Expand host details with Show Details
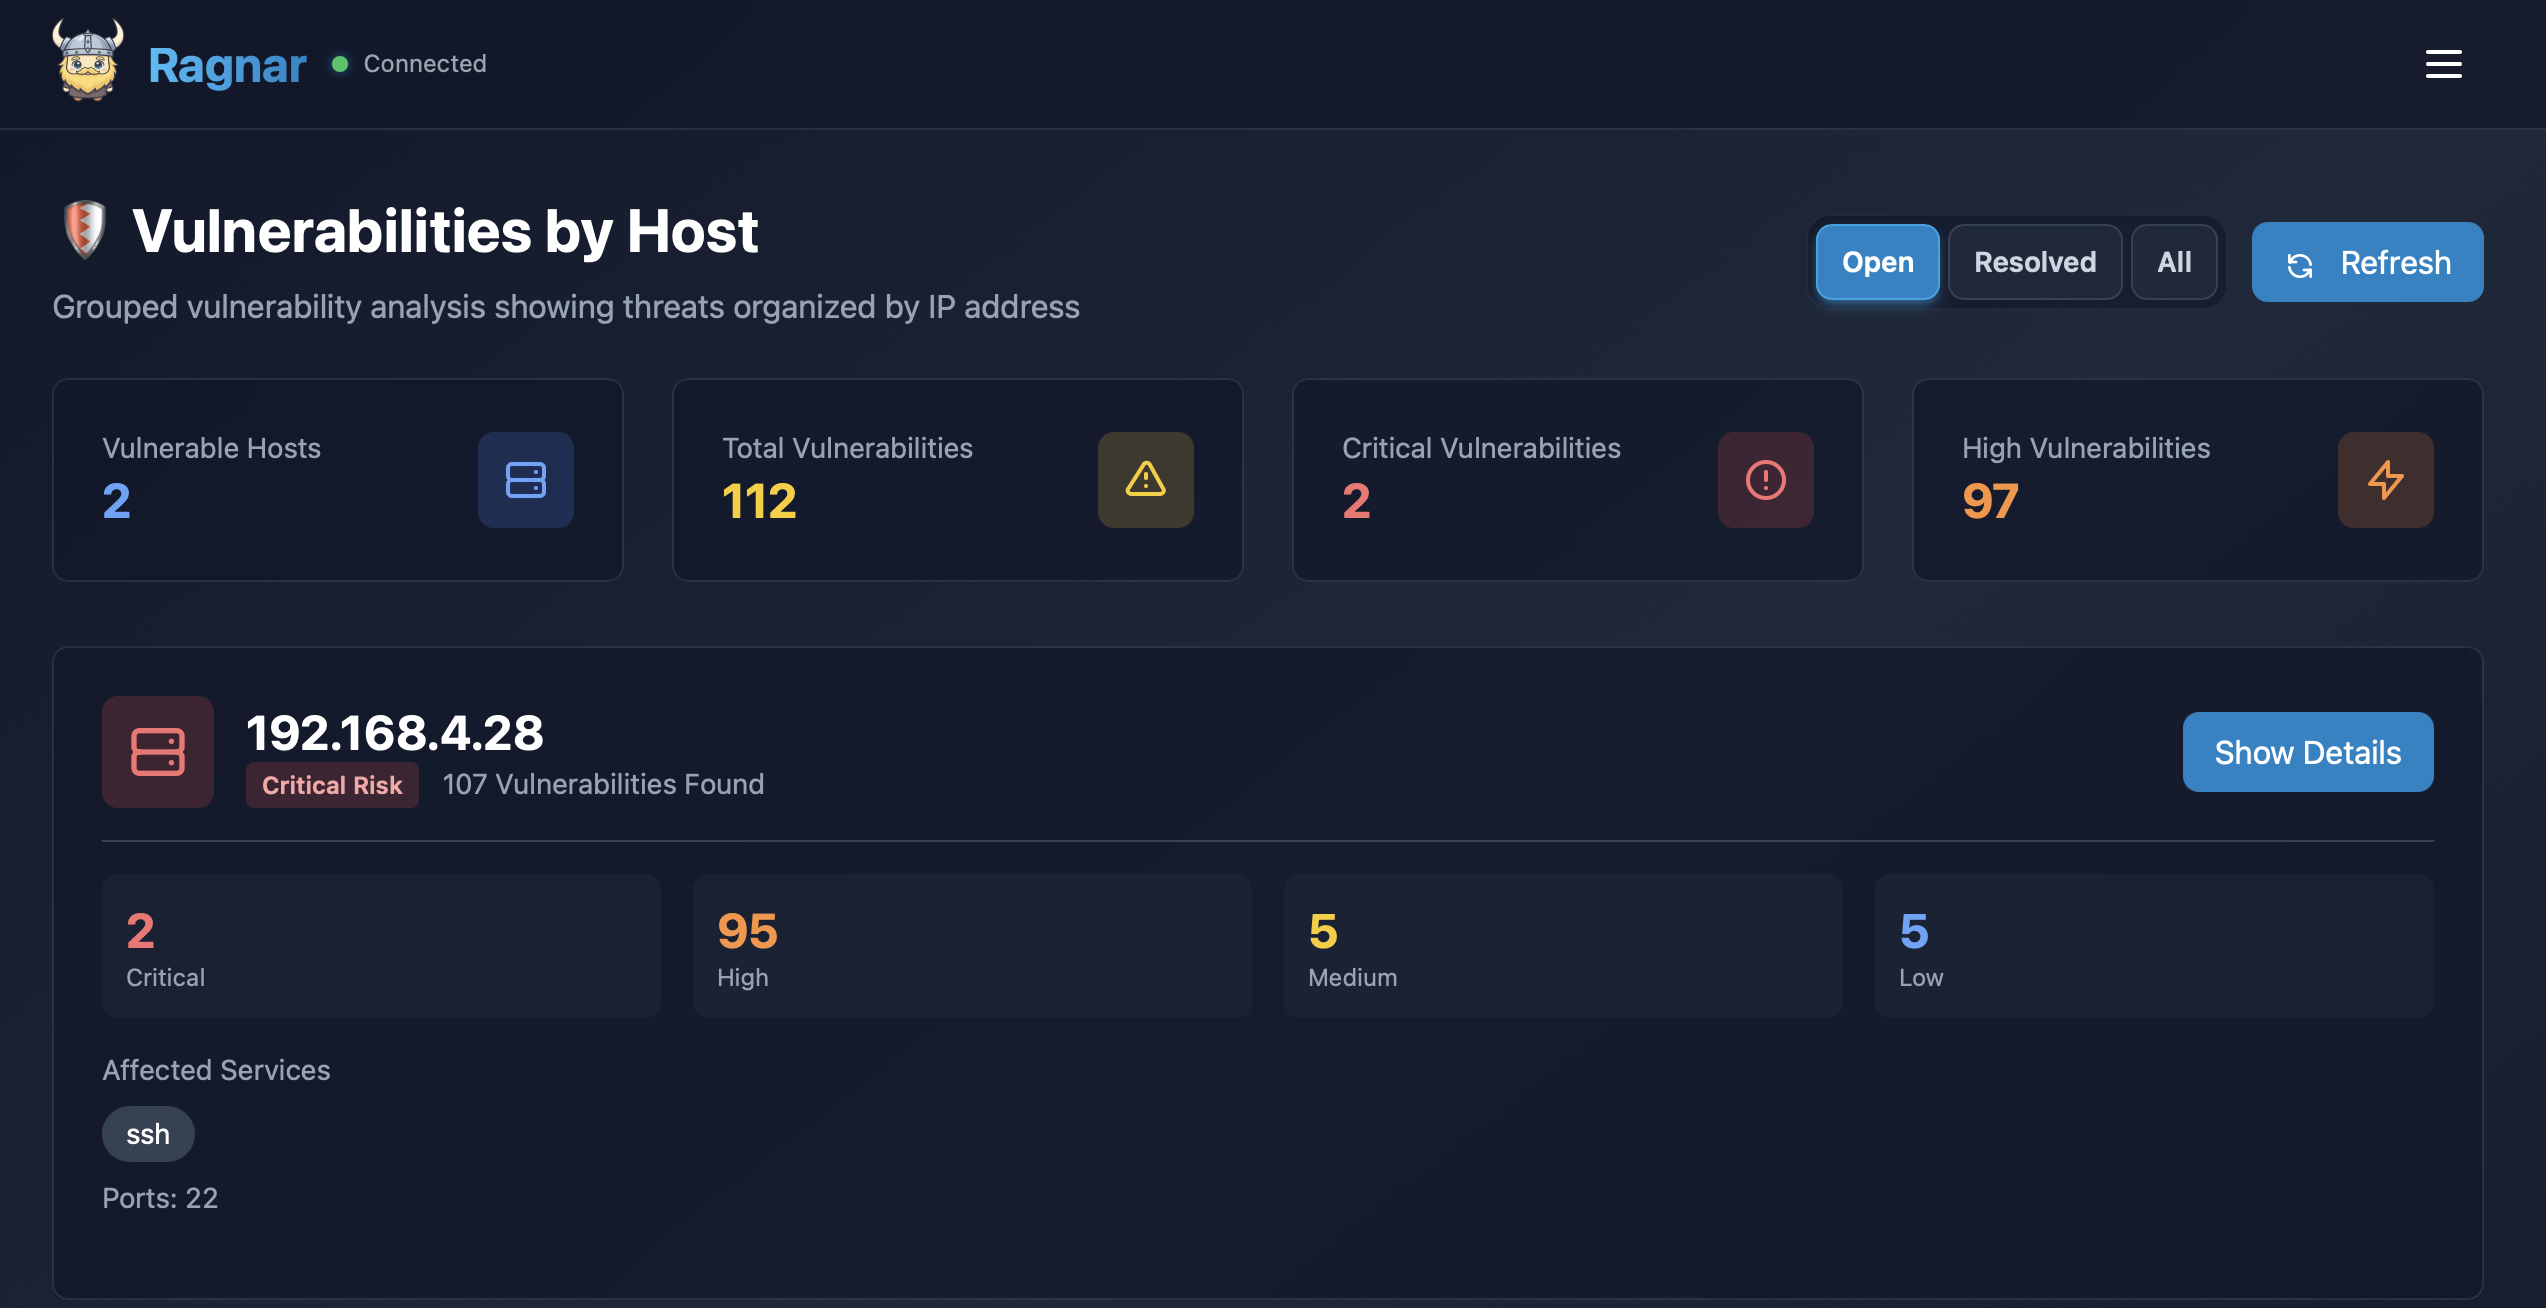This screenshot has width=2546, height=1308. (x=2307, y=752)
